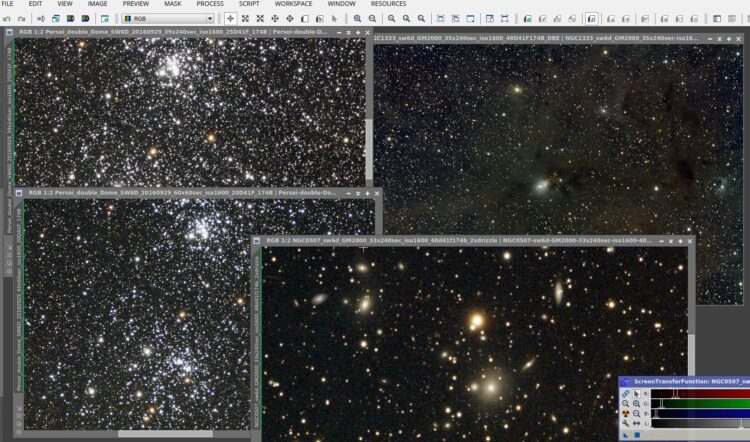Select the New Preview mode tool next to the crosshair

pos(245,19)
